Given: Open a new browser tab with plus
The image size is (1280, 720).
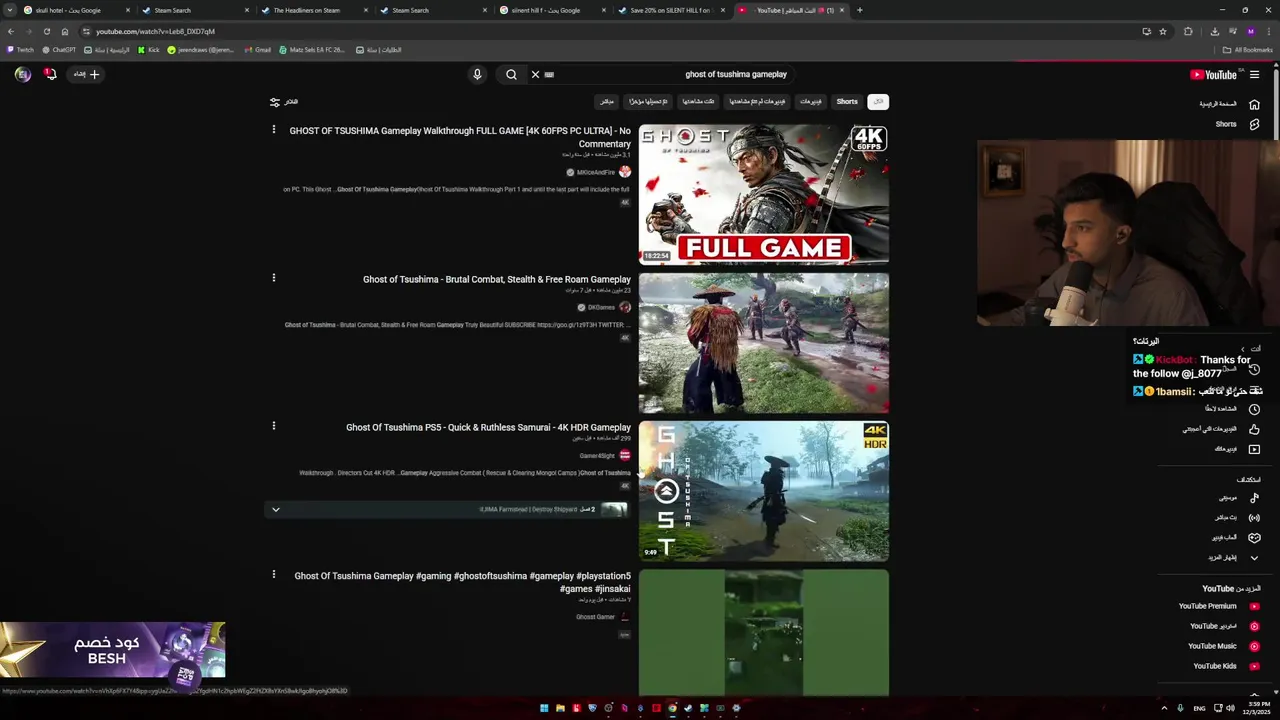Looking at the screenshot, I should (x=860, y=10).
